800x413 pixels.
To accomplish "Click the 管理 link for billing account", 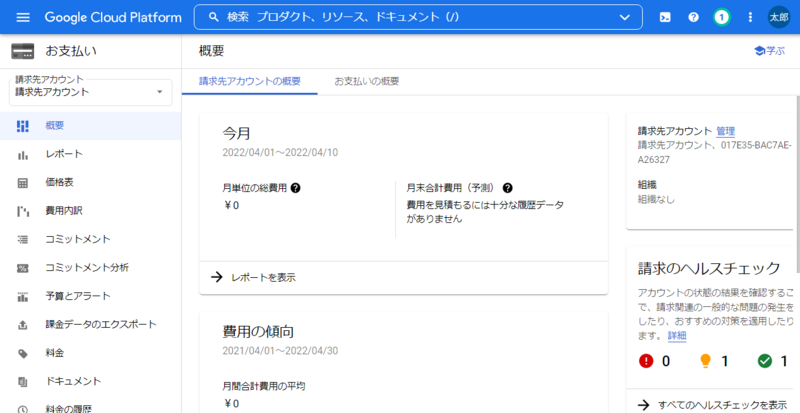I will pyautogui.click(x=725, y=131).
